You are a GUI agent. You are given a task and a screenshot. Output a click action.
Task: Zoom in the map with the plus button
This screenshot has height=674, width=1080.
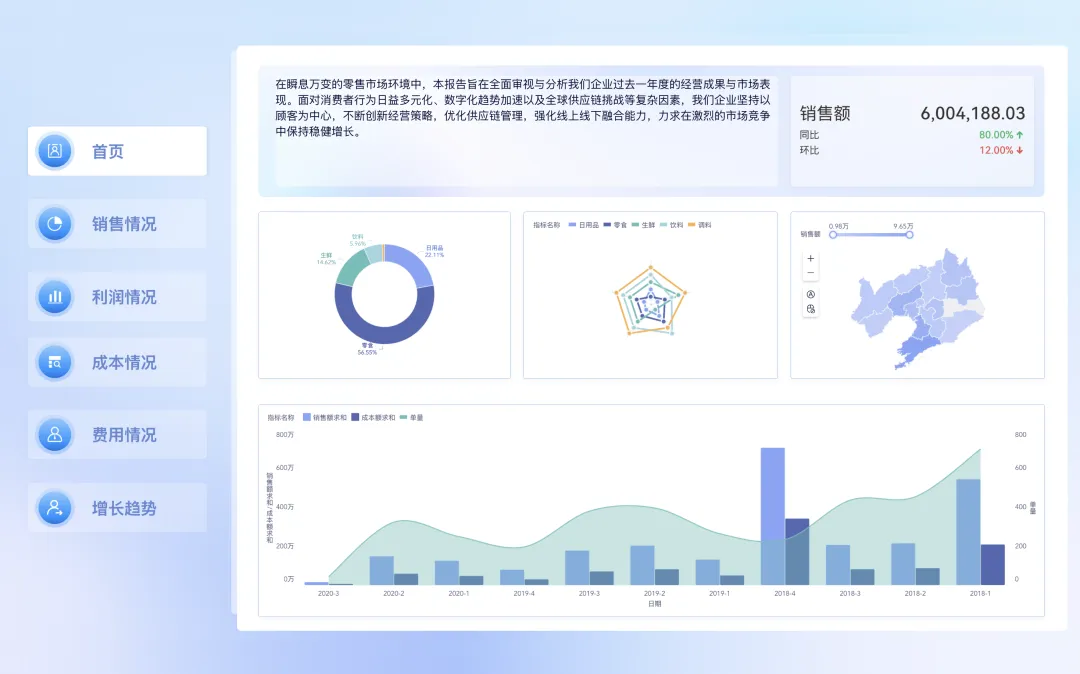(x=811, y=259)
